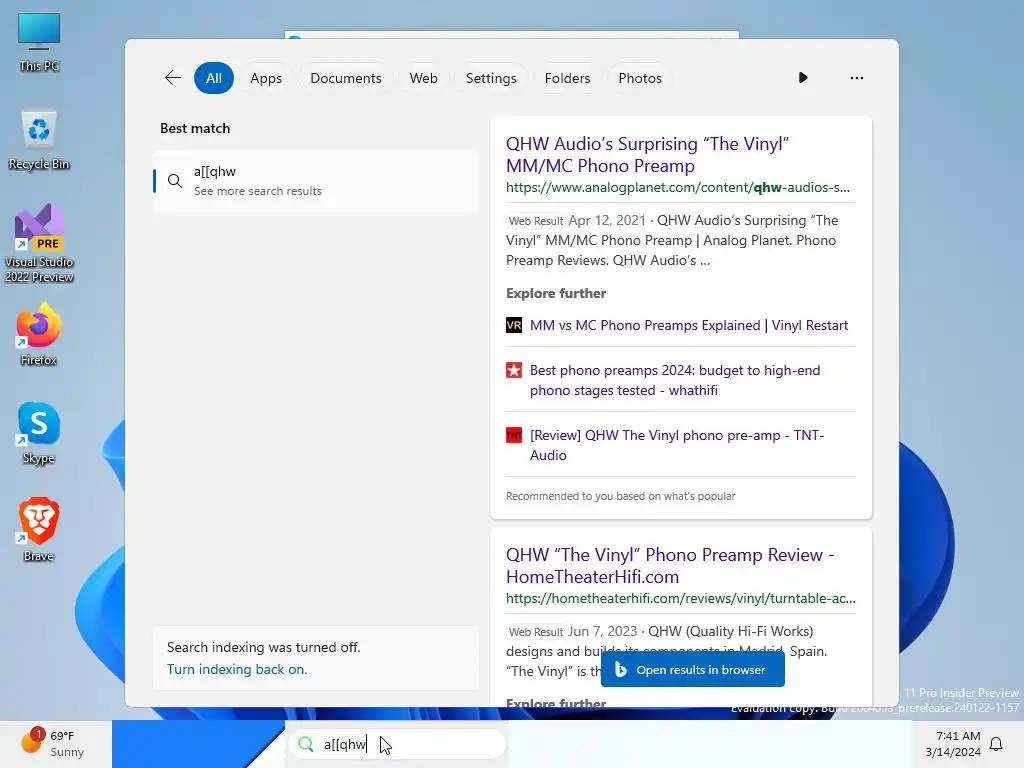Switch to the Documents filter tab

(345, 78)
